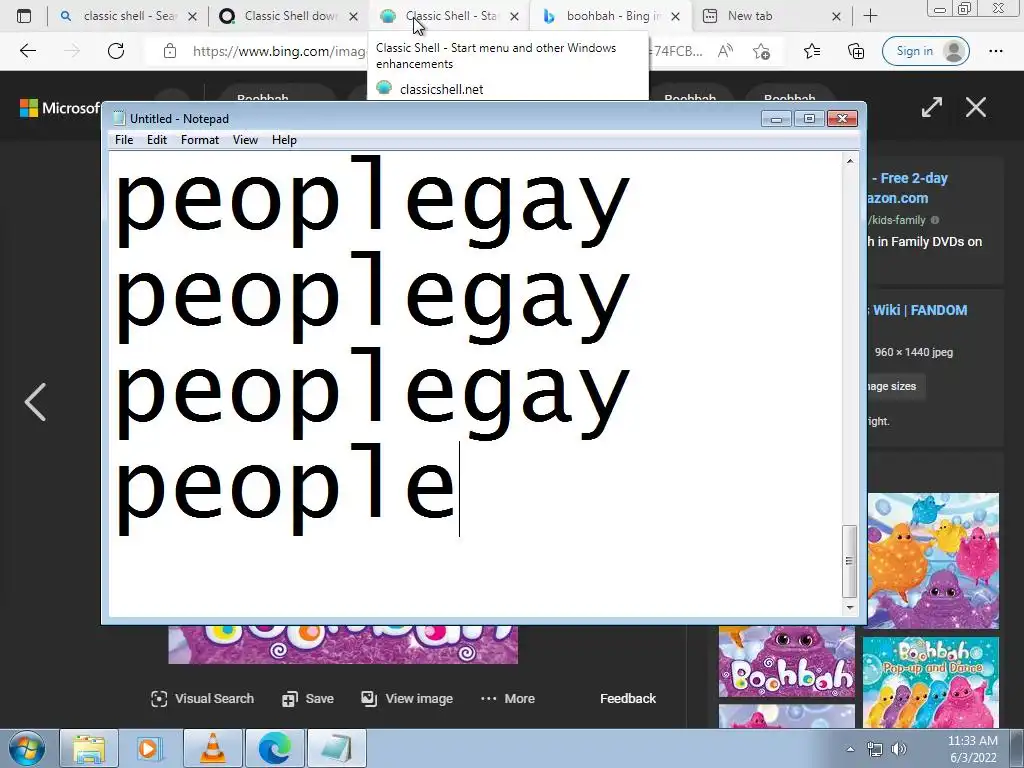Open the volume speaker tray icon
Image resolution: width=1024 pixels, height=768 pixels.
coord(899,749)
